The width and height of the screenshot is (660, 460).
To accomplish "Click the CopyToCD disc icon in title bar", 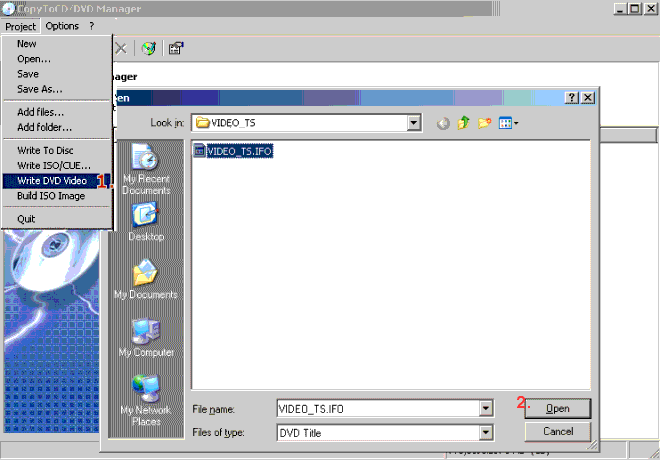I will pos(8,8).
